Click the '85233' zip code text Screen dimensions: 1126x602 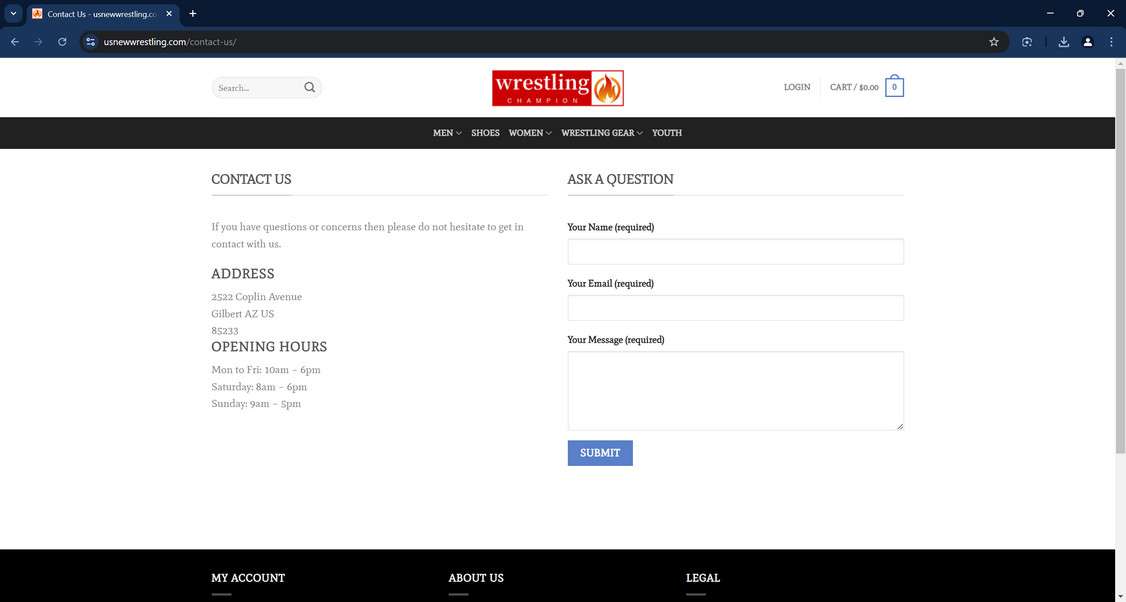tap(225, 331)
